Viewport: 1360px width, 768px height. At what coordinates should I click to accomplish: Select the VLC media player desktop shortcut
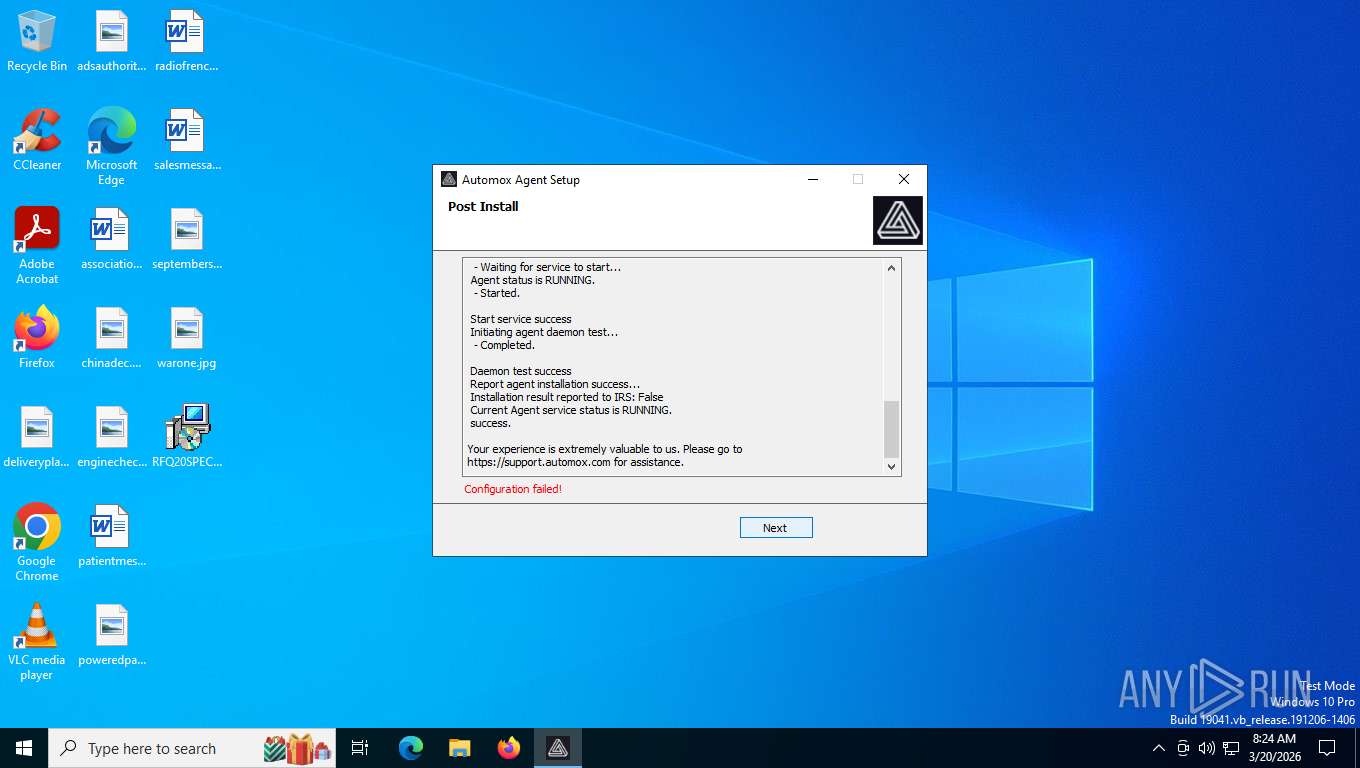37,641
